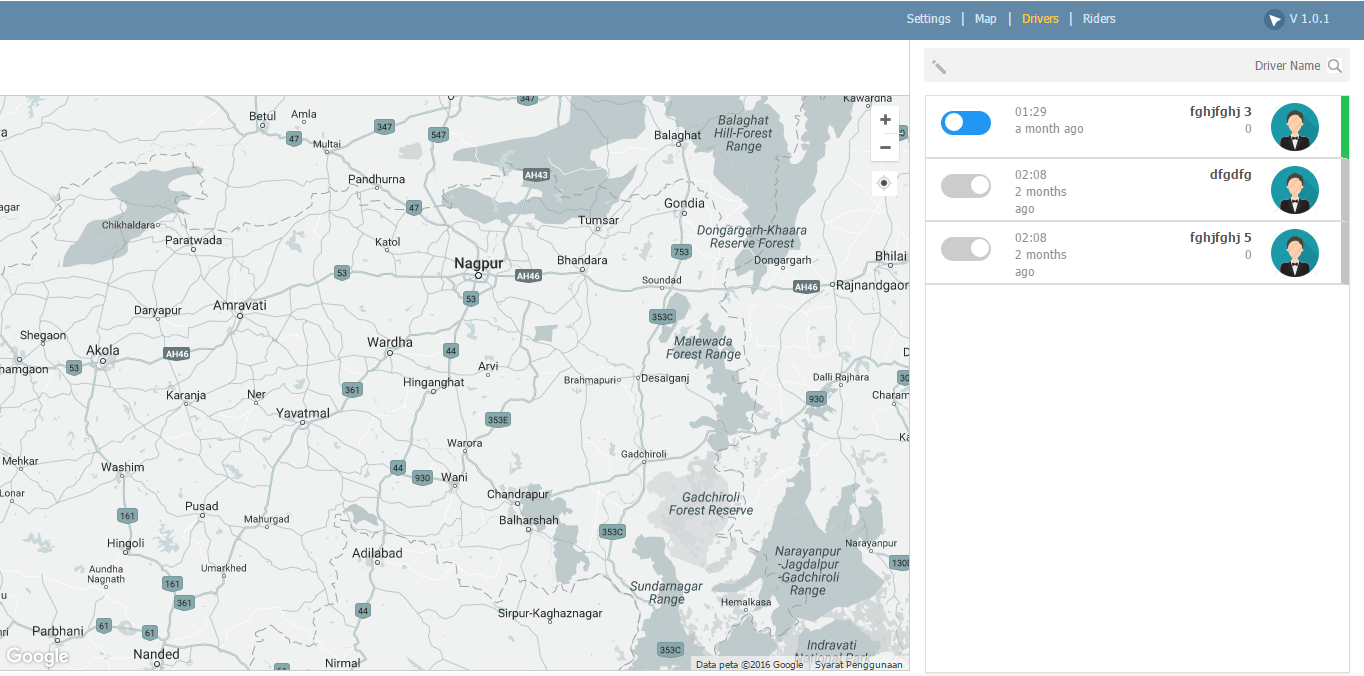Image resolution: width=1364 pixels, height=676 pixels.
Task: Click the Driver Name search field
Action: [x=1136, y=66]
